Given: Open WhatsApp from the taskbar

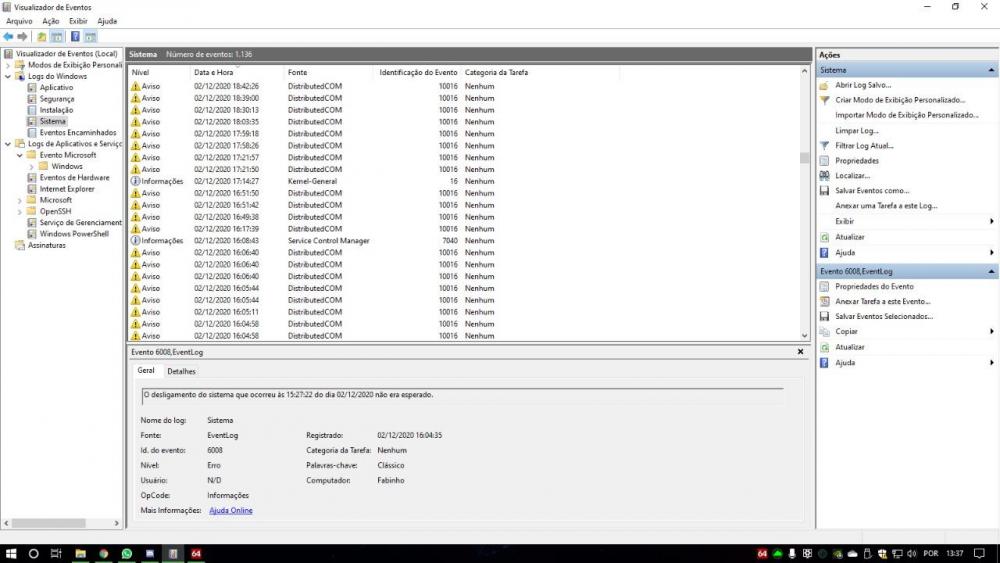Looking at the screenshot, I should point(126,553).
